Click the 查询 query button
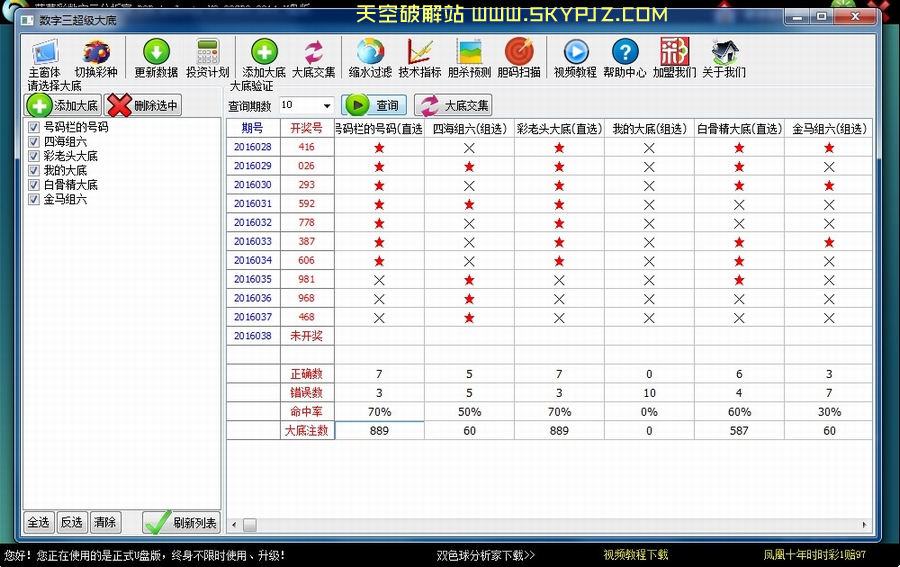The image size is (900, 567). point(374,105)
